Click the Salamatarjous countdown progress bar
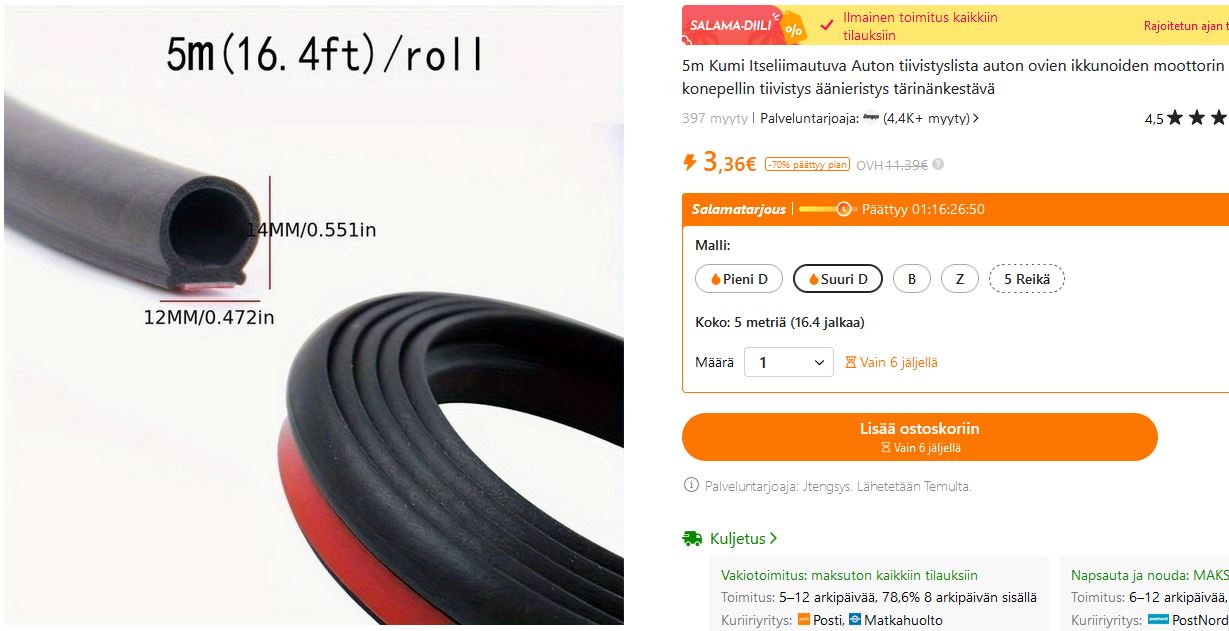 (826, 209)
